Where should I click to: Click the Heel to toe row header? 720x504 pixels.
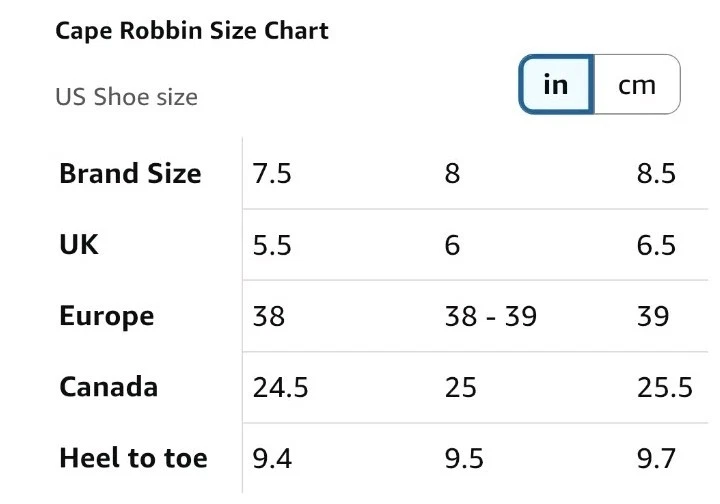pos(133,458)
